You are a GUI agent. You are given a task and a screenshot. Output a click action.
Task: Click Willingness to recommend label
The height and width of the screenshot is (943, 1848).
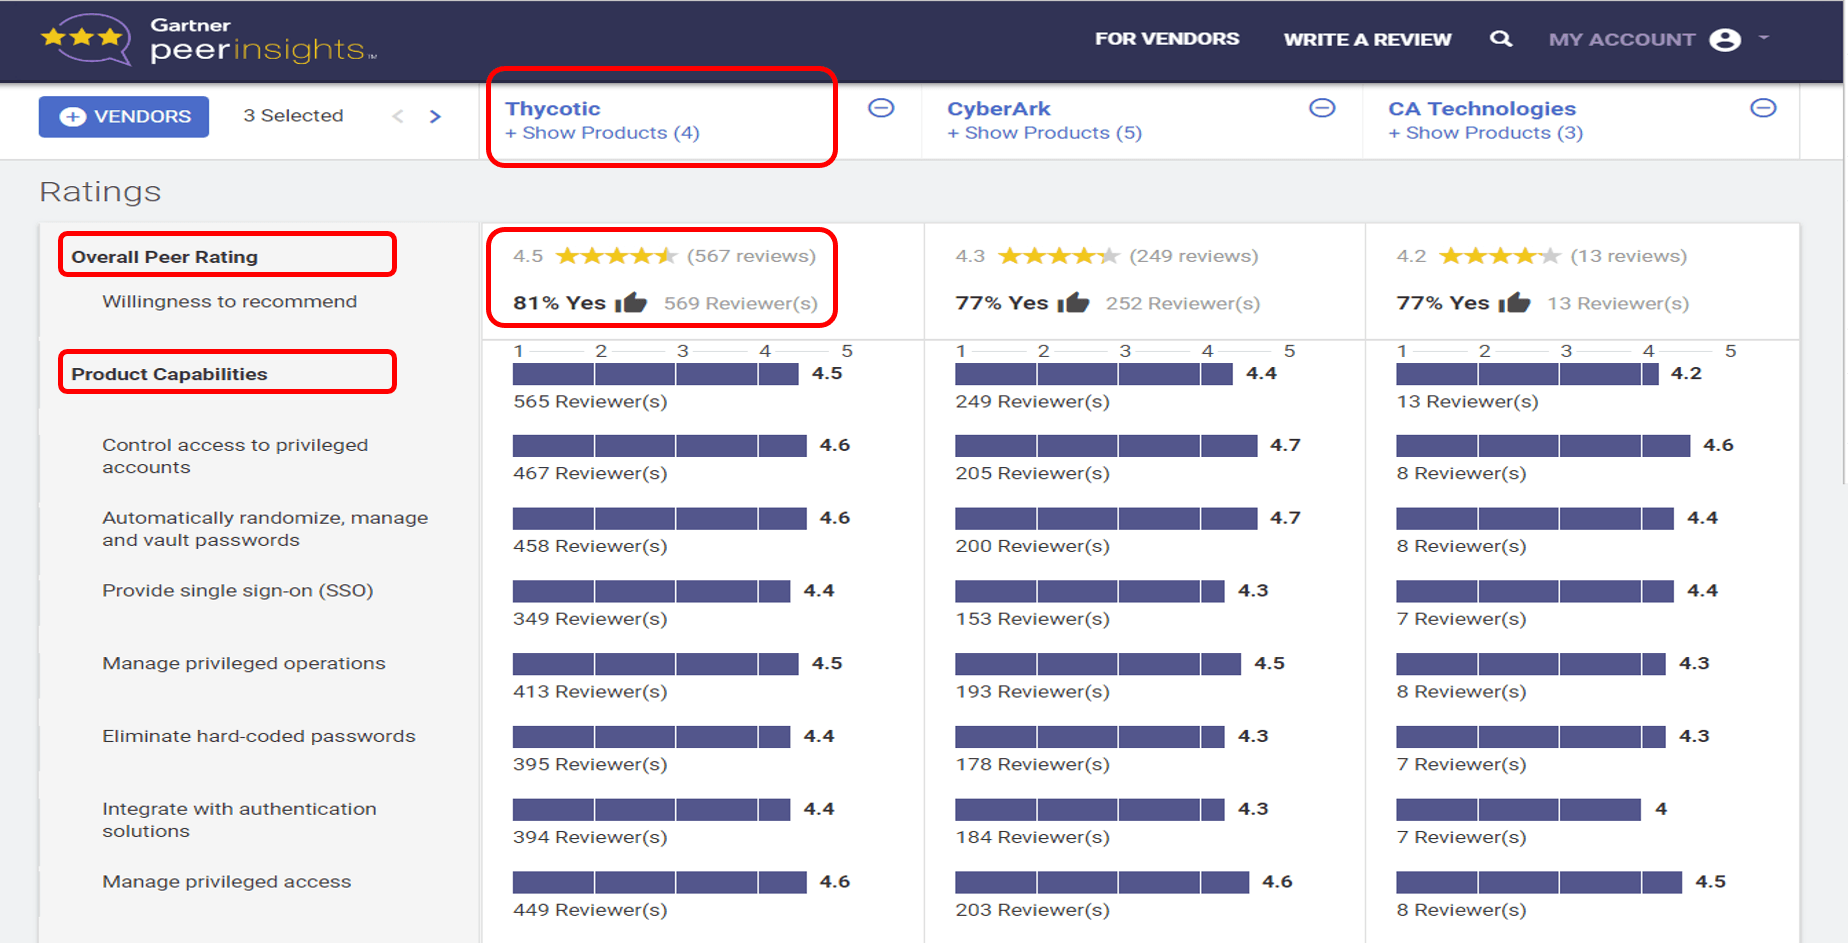tap(229, 302)
